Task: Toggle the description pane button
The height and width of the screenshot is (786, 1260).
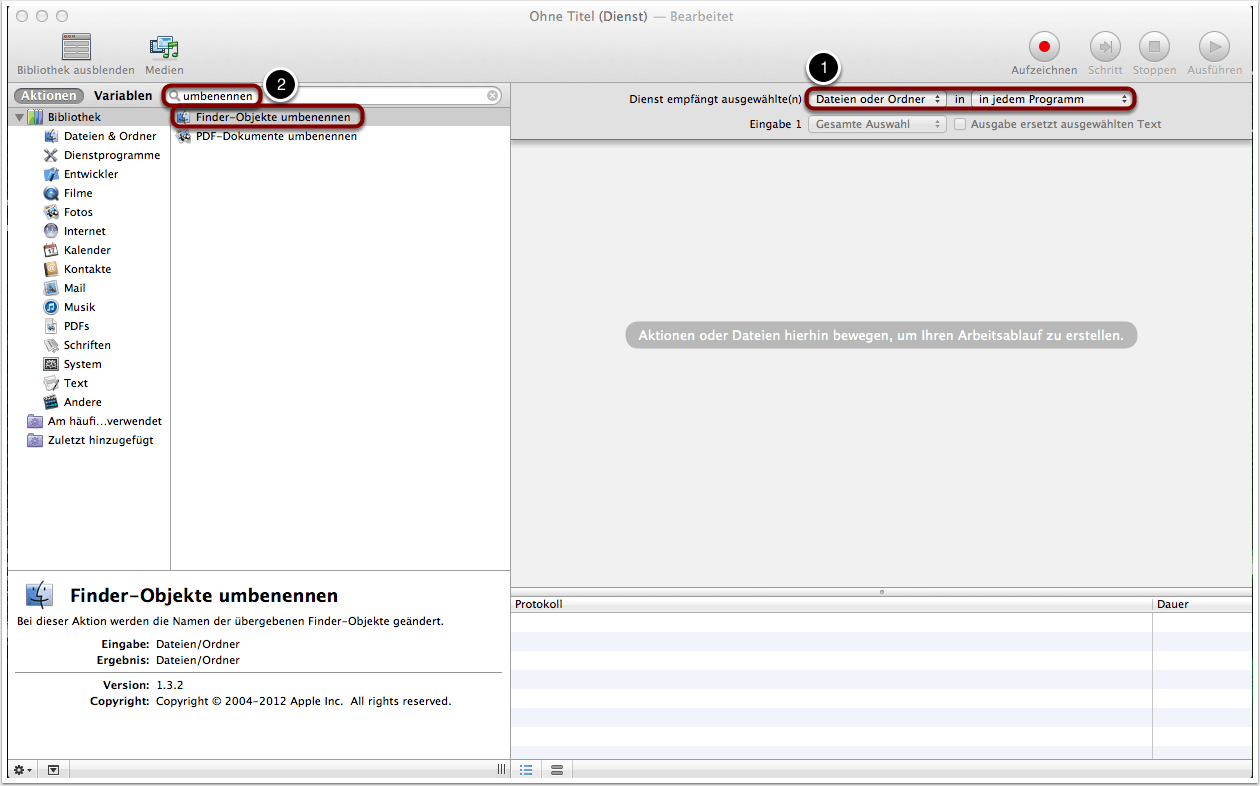Action: (x=53, y=770)
